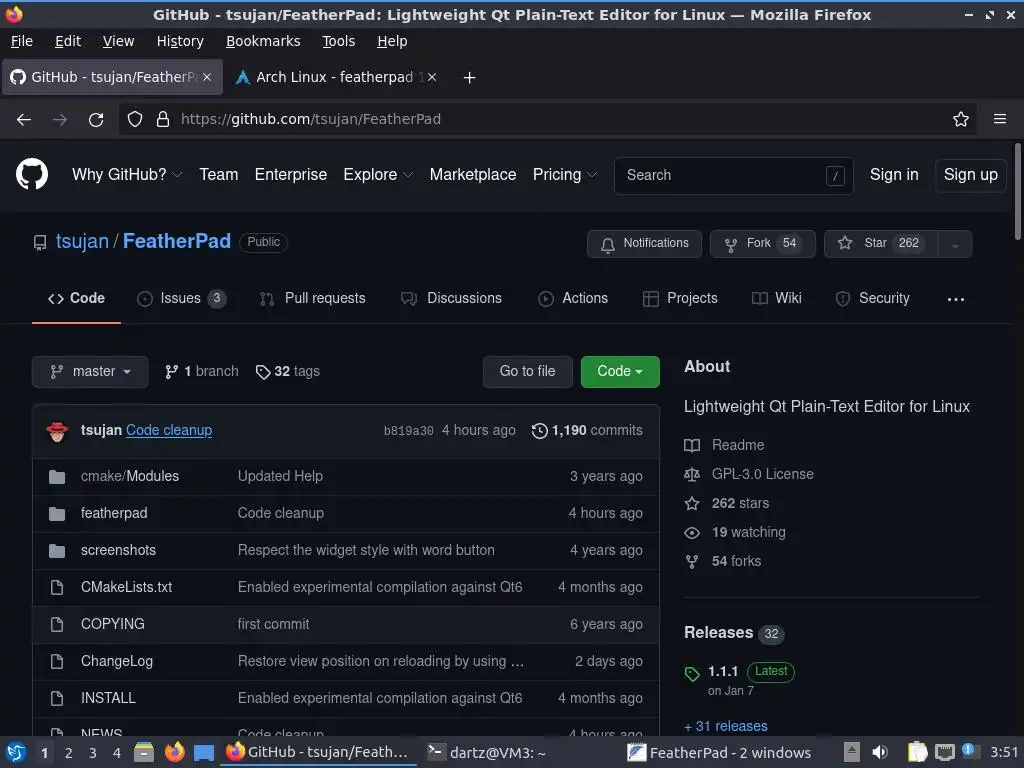Click the Notifications button

pos(644,244)
